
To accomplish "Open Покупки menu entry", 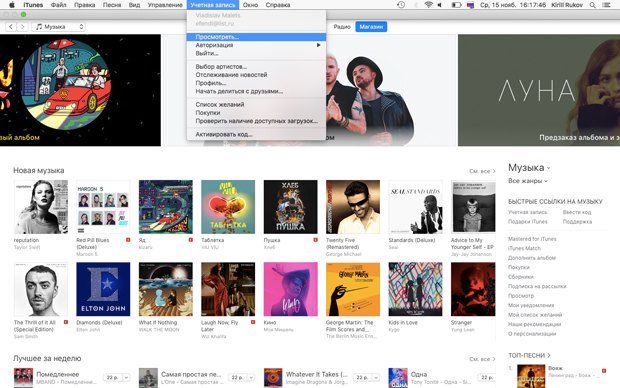I will 256,113.
